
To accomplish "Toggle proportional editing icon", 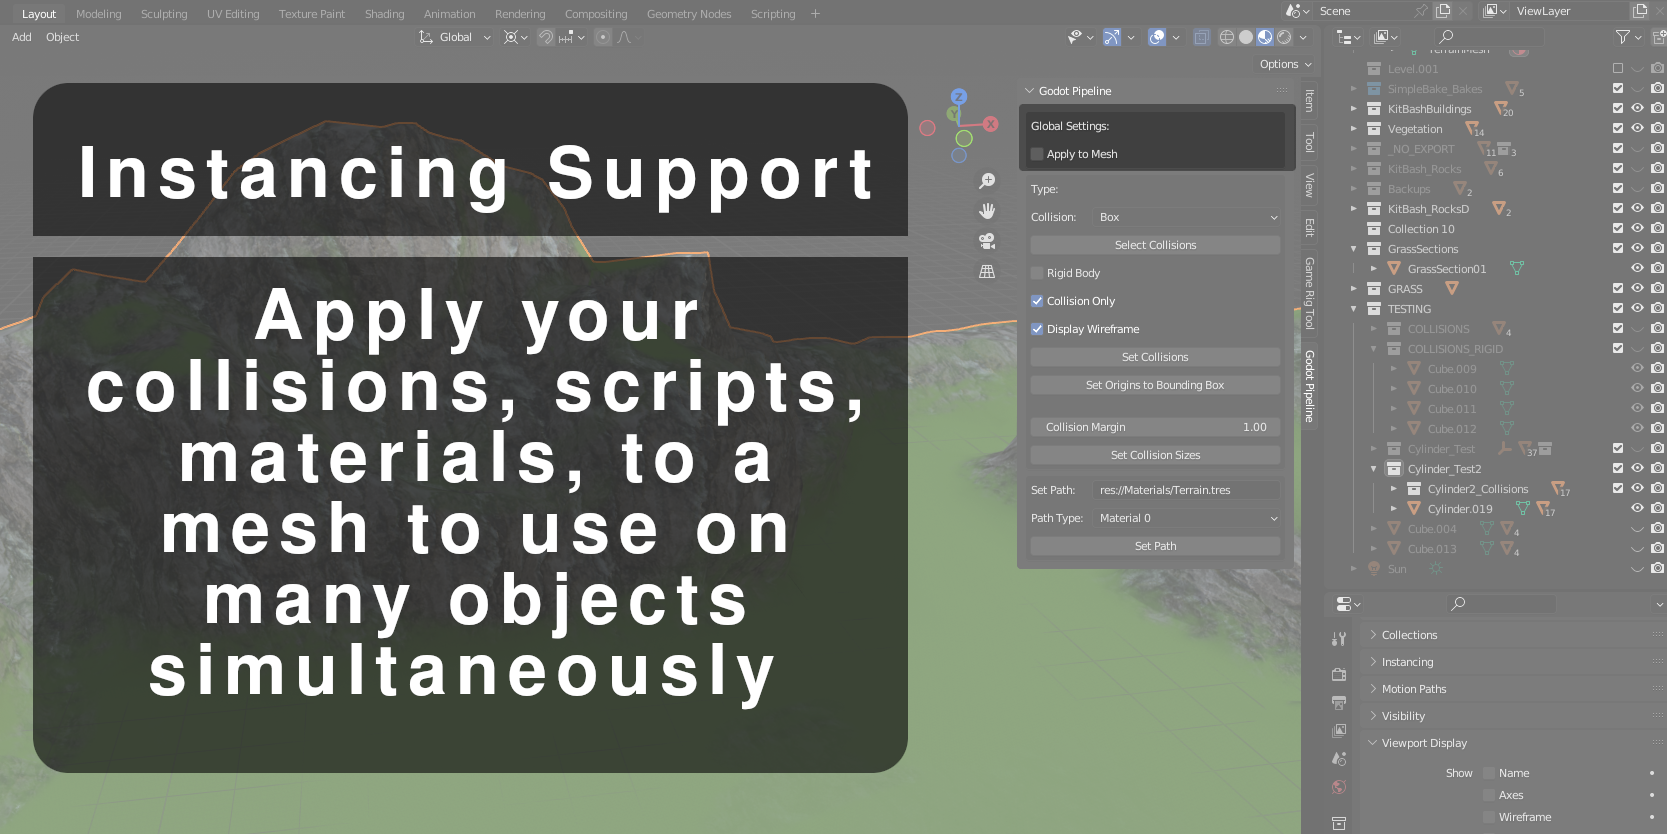I will pyautogui.click(x=602, y=37).
